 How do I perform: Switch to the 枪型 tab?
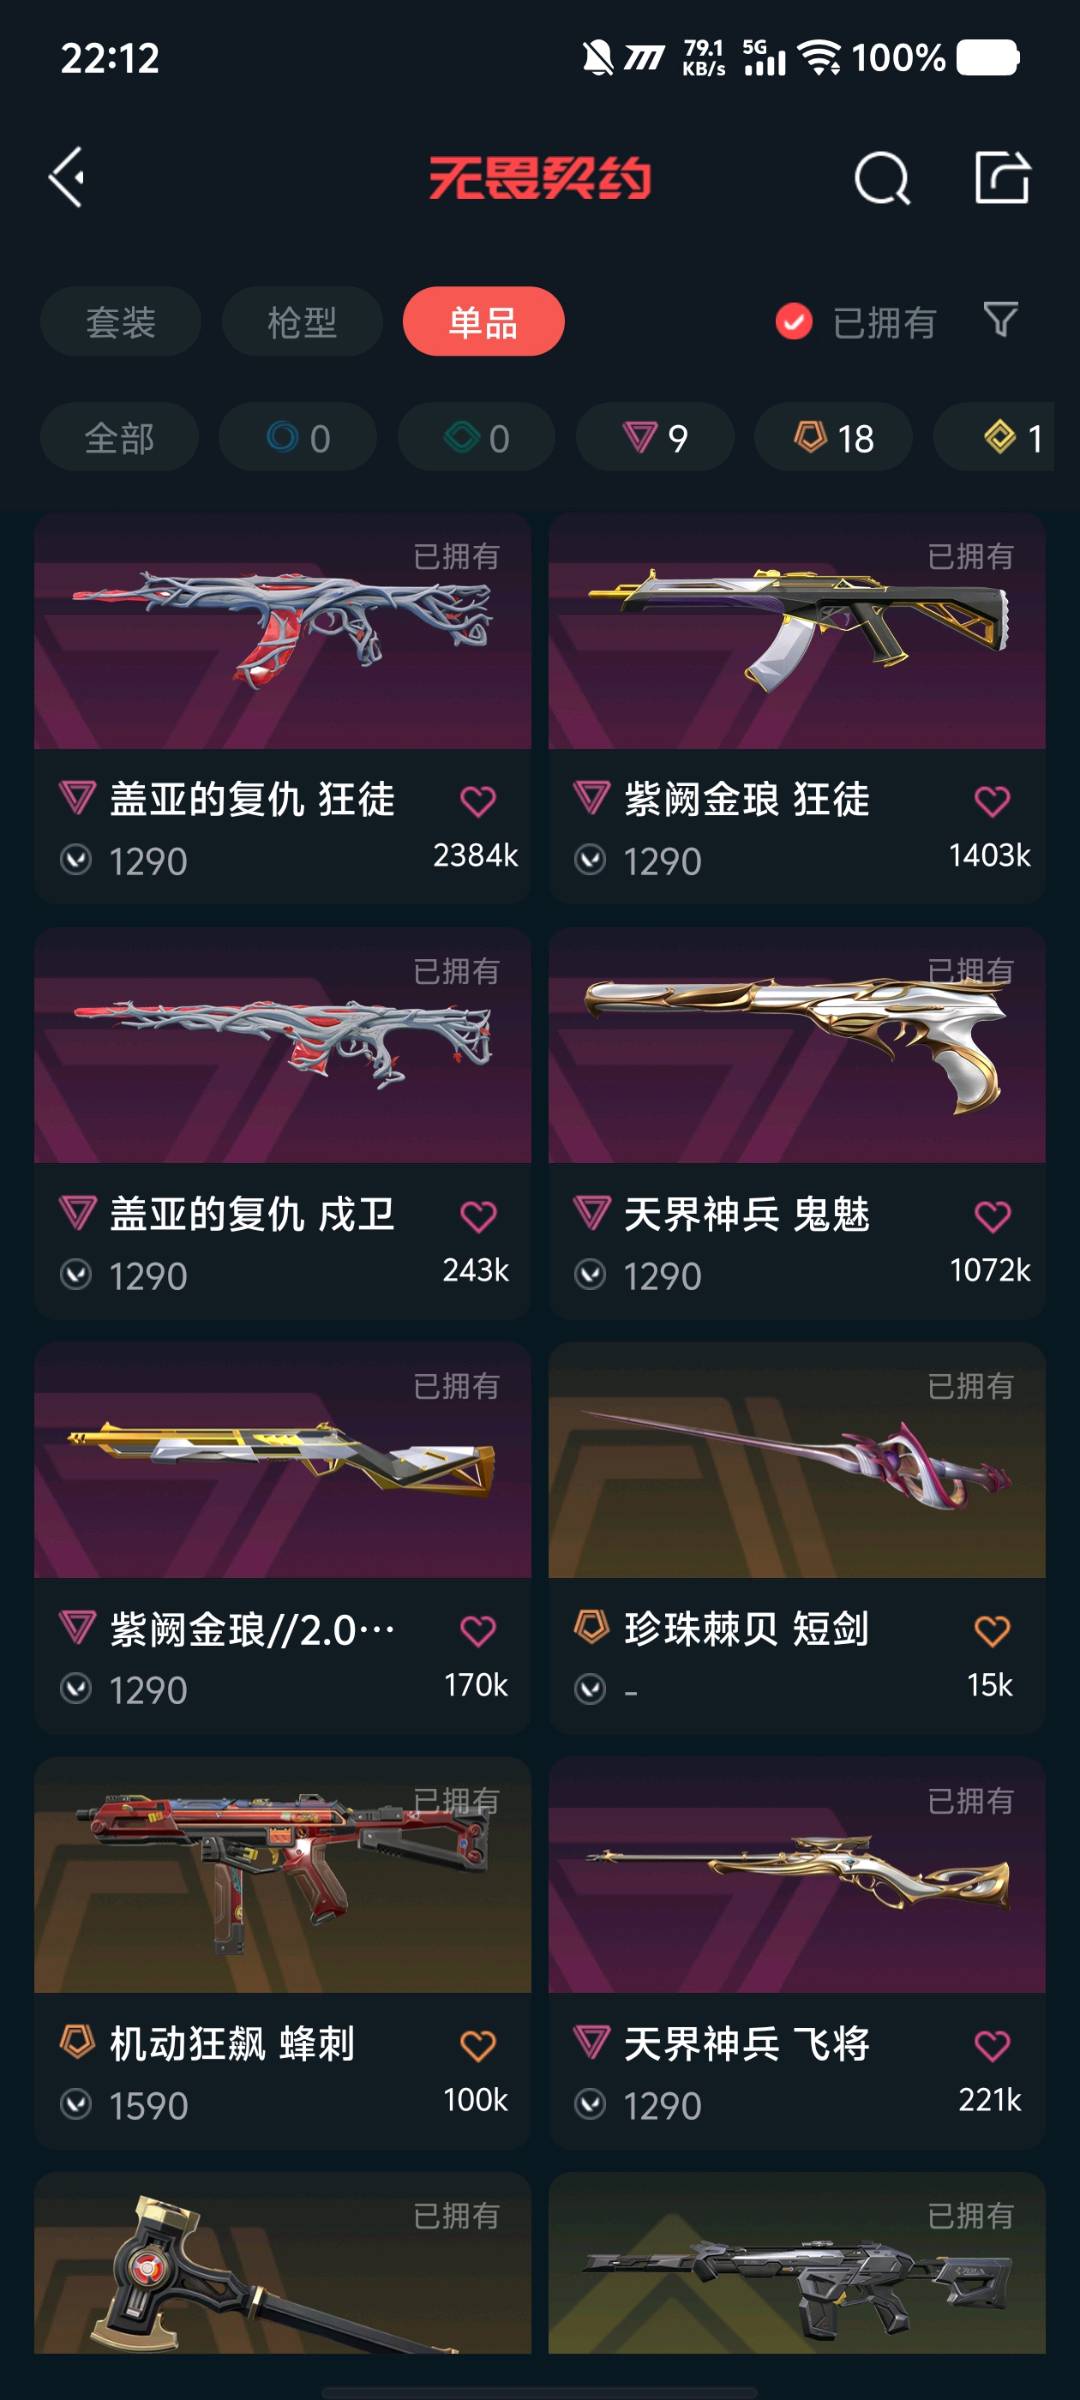tap(302, 322)
